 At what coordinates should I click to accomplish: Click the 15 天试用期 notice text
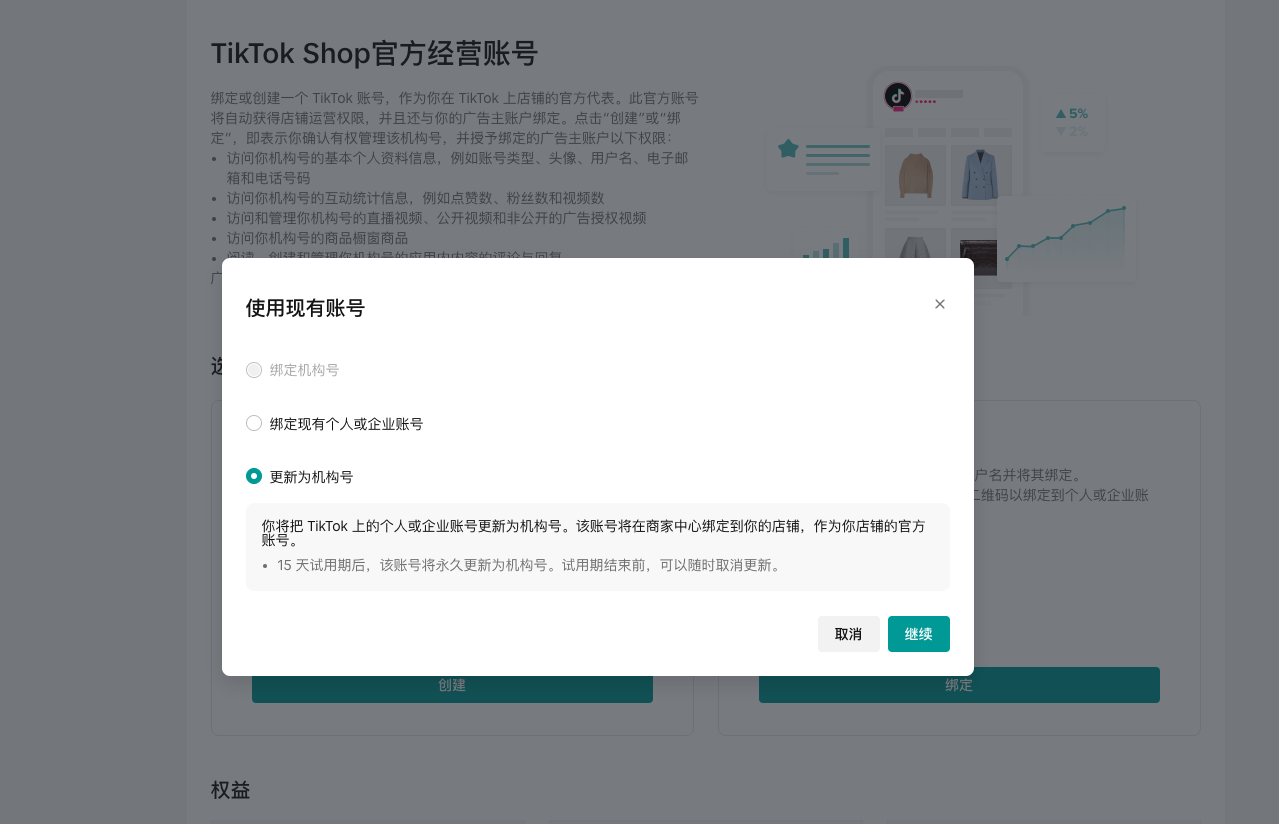(528, 565)
